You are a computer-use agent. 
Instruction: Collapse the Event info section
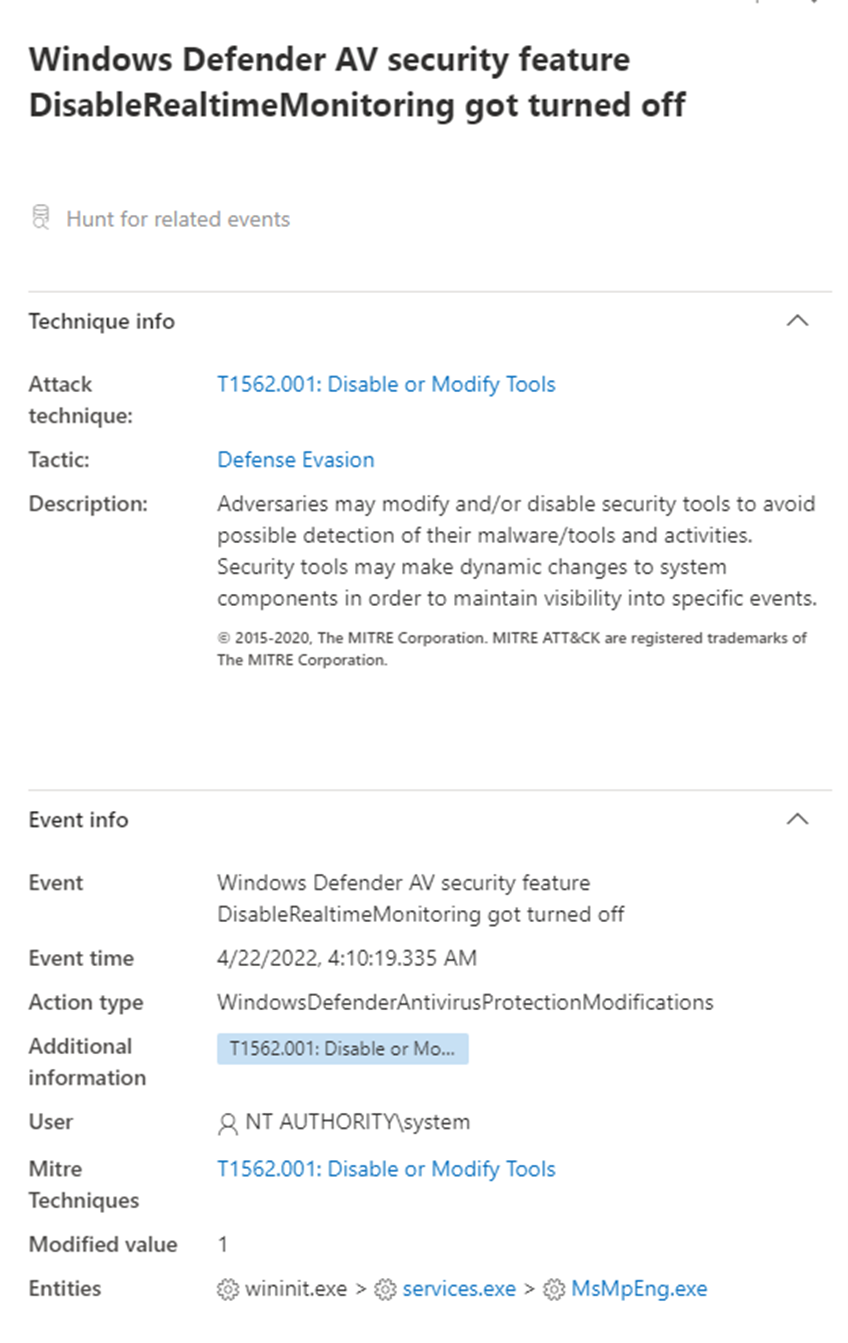click(797, 818)
